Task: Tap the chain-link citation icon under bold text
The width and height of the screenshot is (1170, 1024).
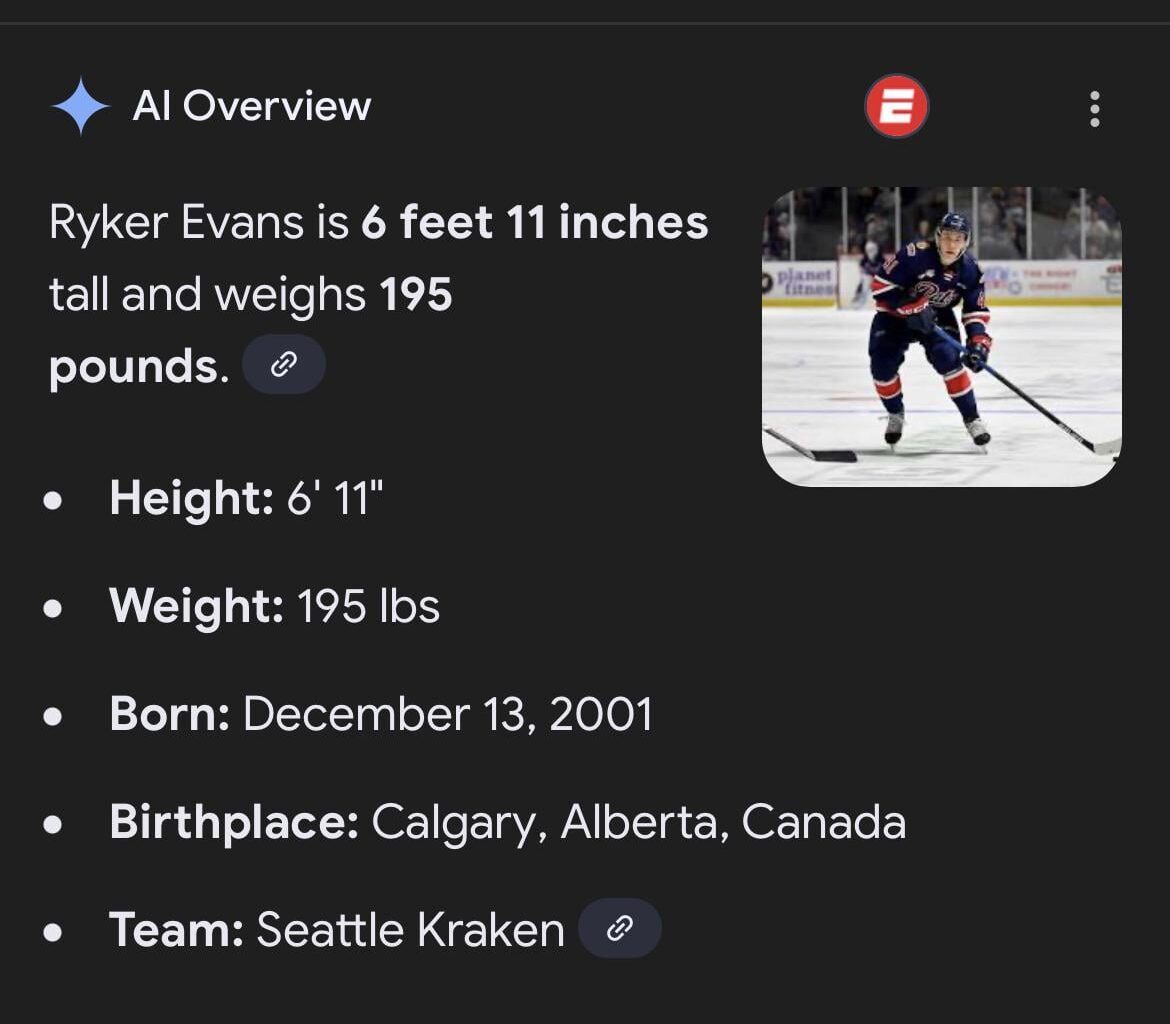Action: (283, 363)
